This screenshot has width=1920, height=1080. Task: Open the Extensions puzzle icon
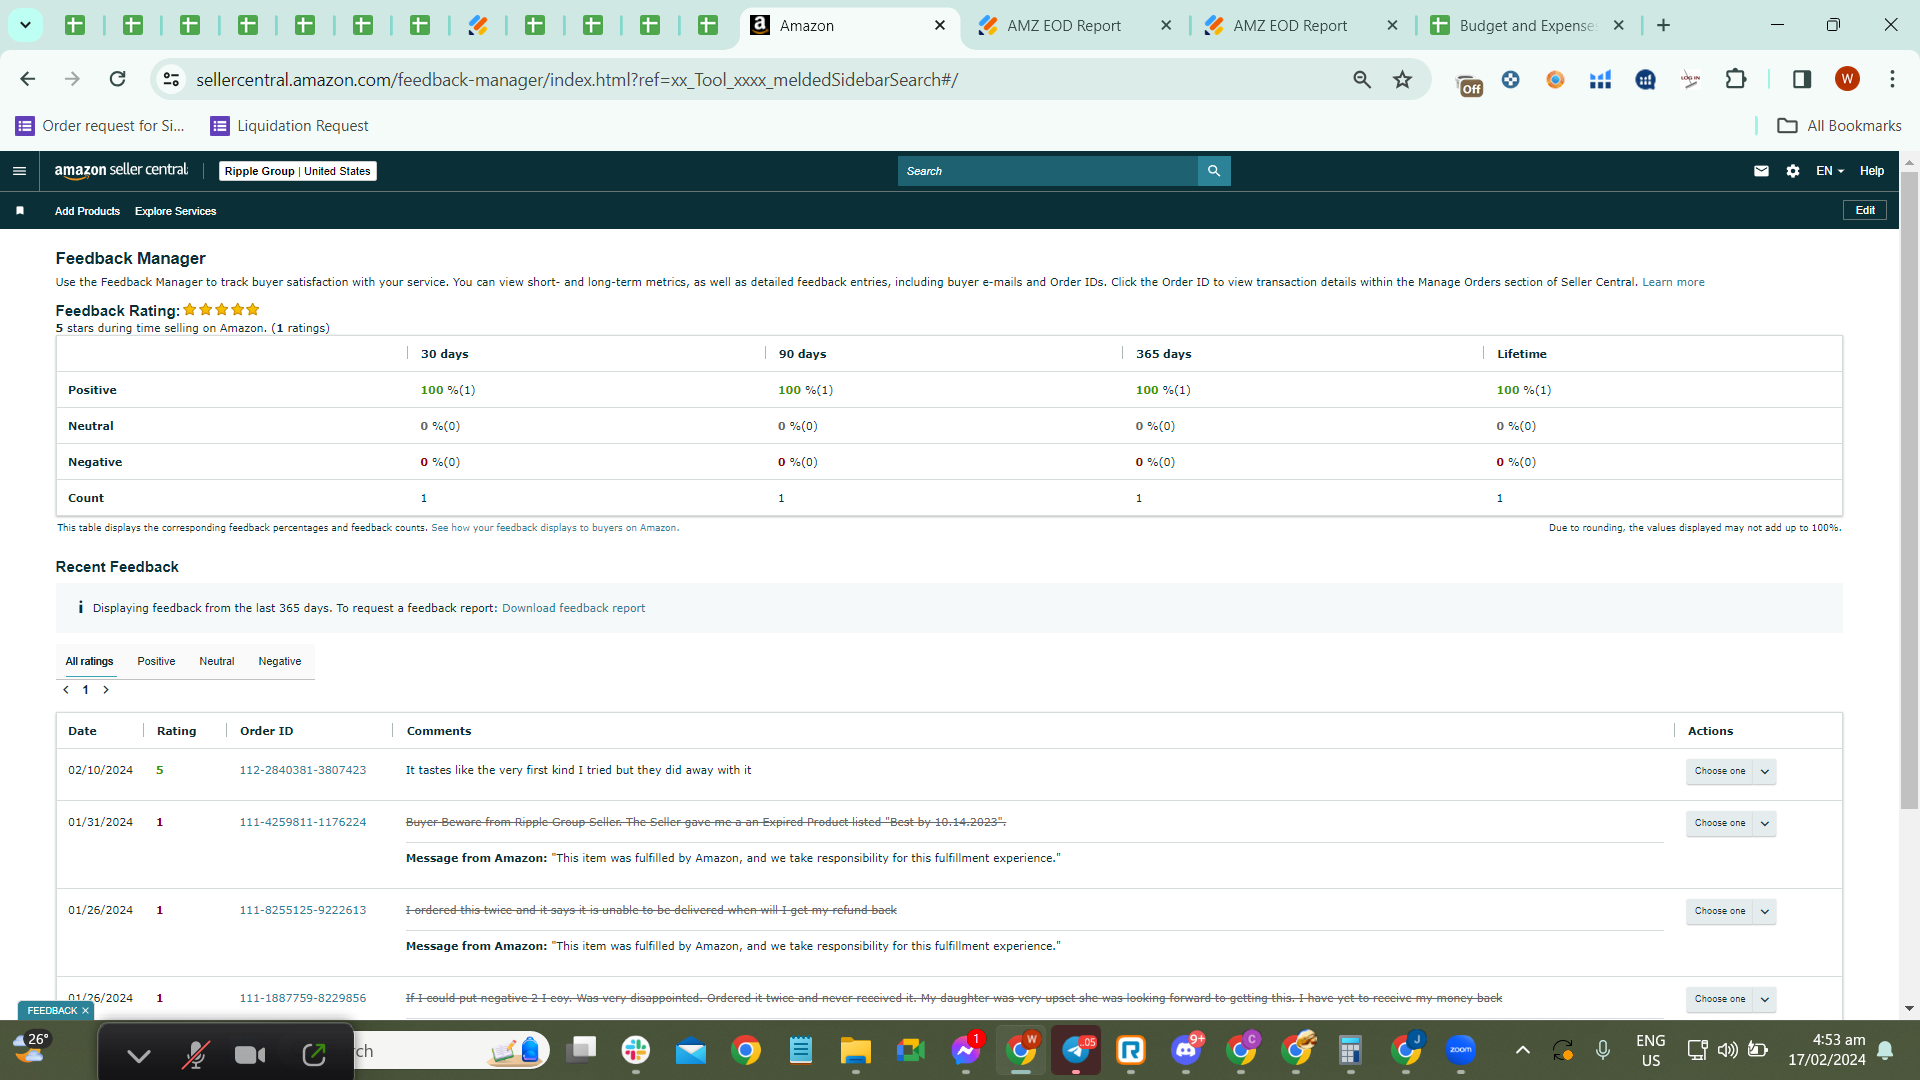(x=1736, y=79)
